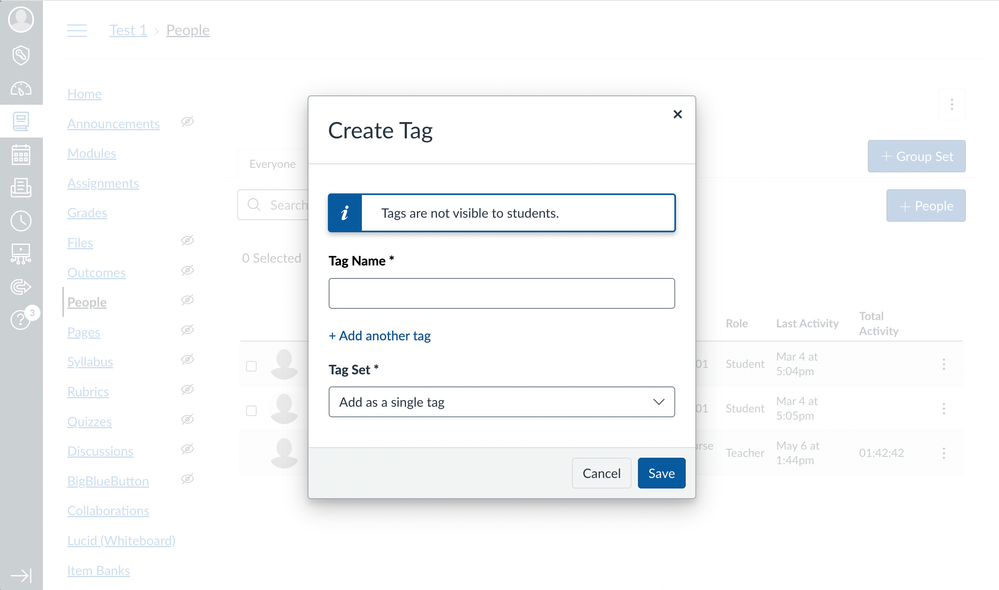Viewport: 999px width, 590px height.
Task: Check the second student row checkbox
Action: (x=252, y=411)
